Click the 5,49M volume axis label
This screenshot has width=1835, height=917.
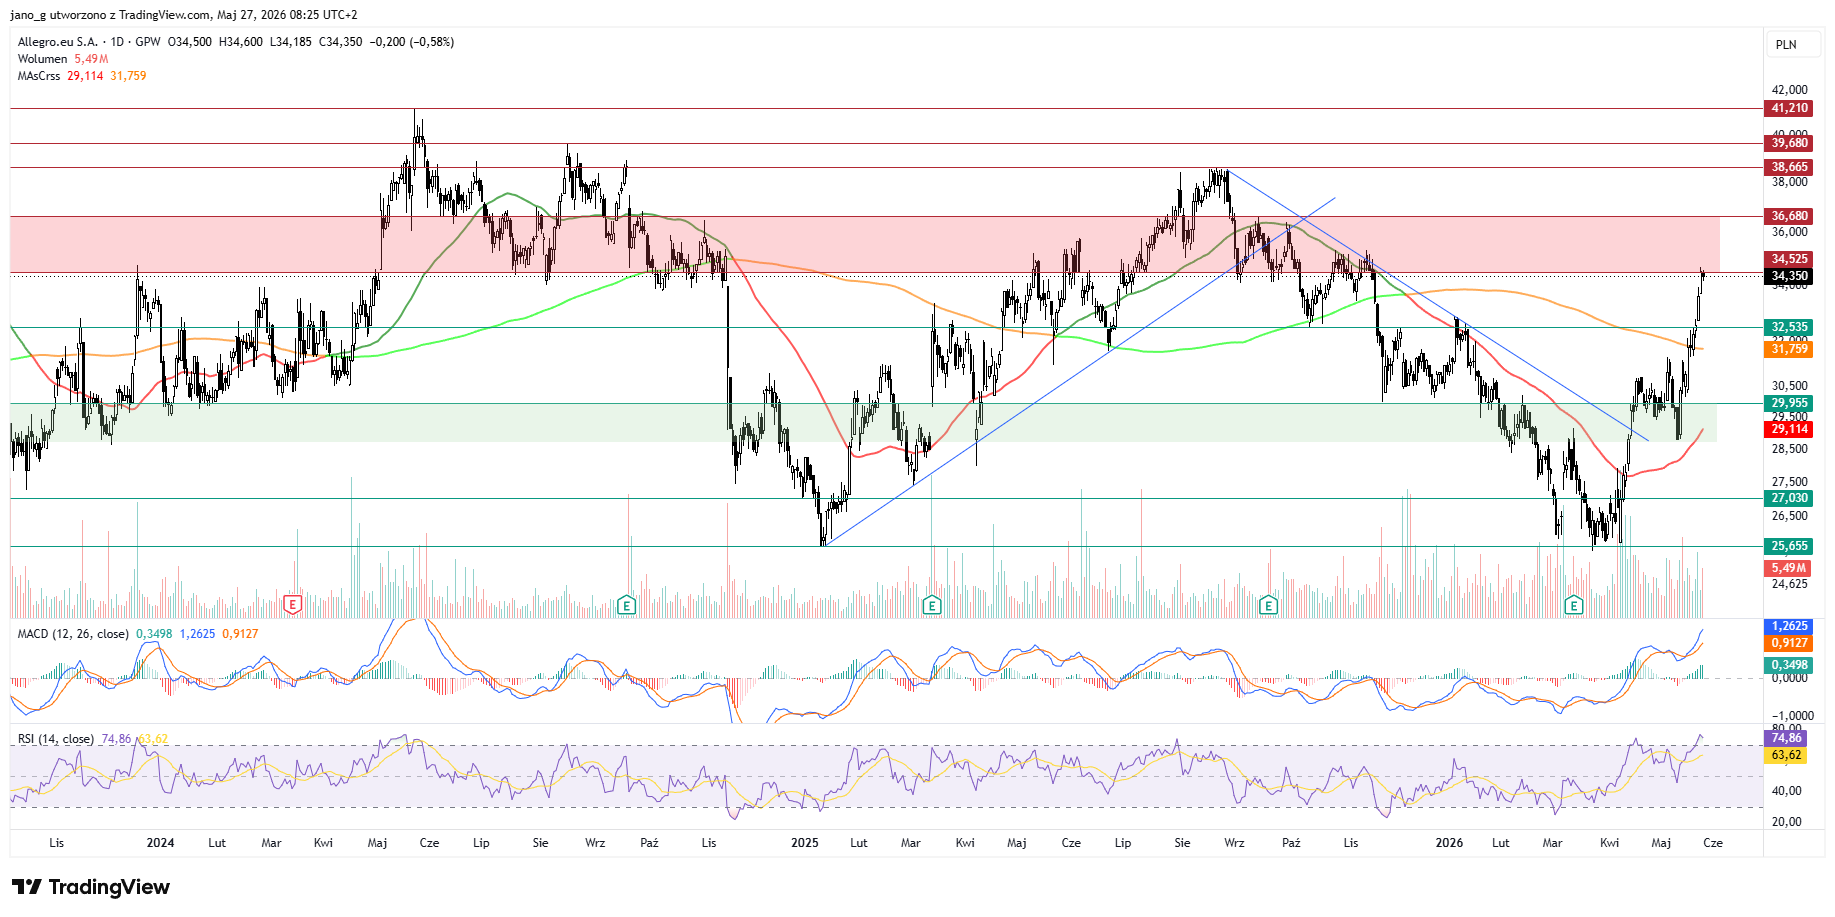click(1789, 568)
